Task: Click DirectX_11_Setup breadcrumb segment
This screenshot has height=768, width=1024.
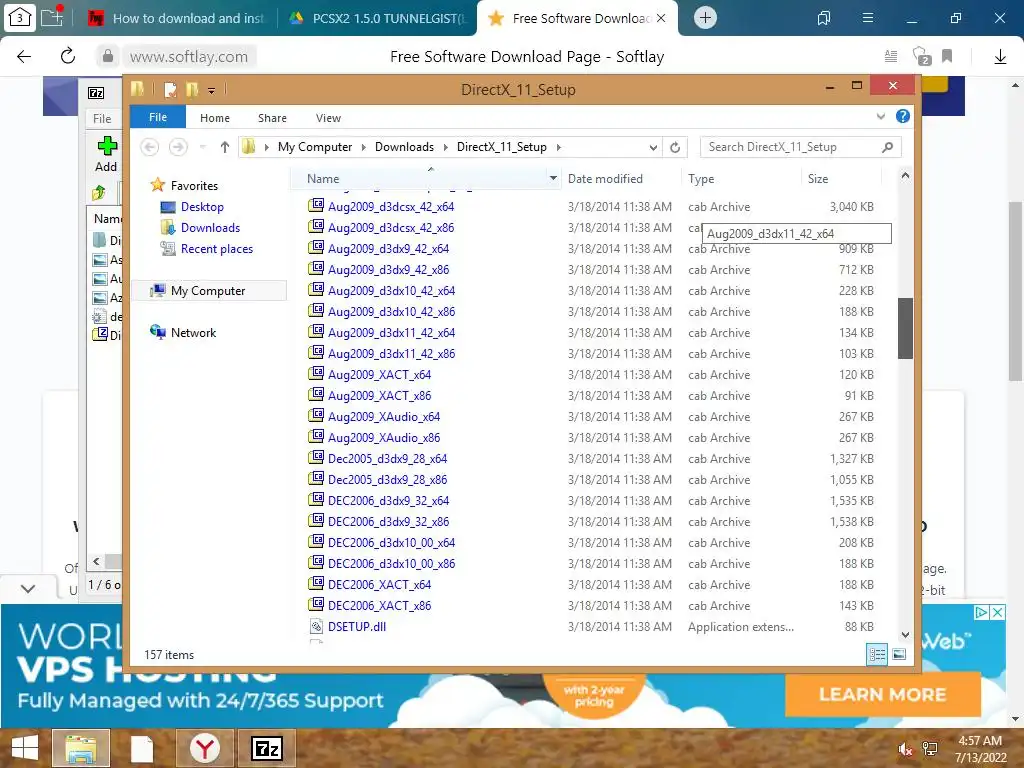Action: (502, 147)
